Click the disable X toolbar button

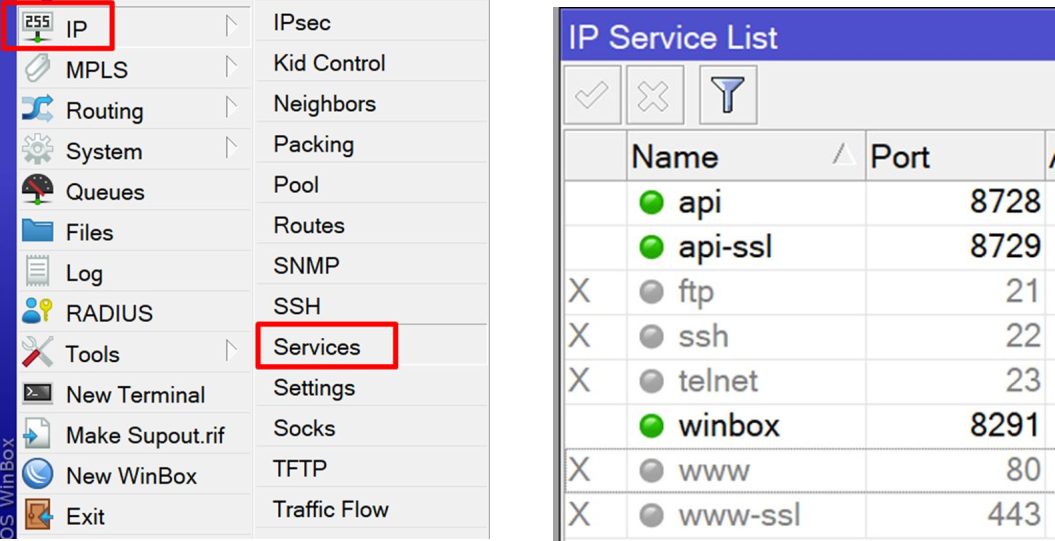pyautogui.click(x=655, y=95)
